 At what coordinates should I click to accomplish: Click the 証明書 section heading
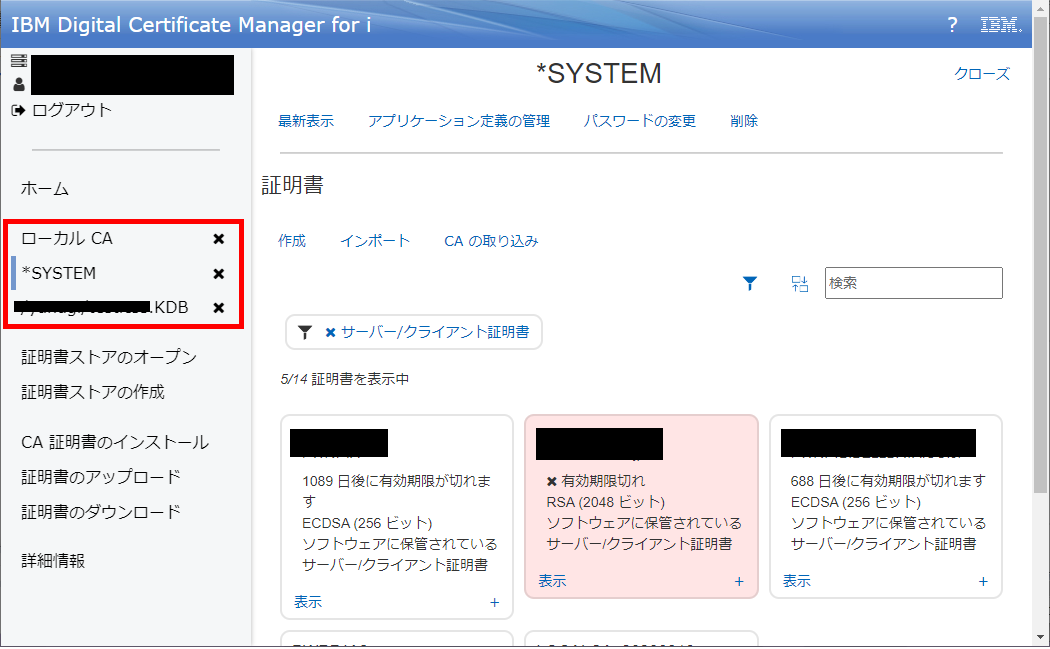pyautogui.click(x=293, y=185)
